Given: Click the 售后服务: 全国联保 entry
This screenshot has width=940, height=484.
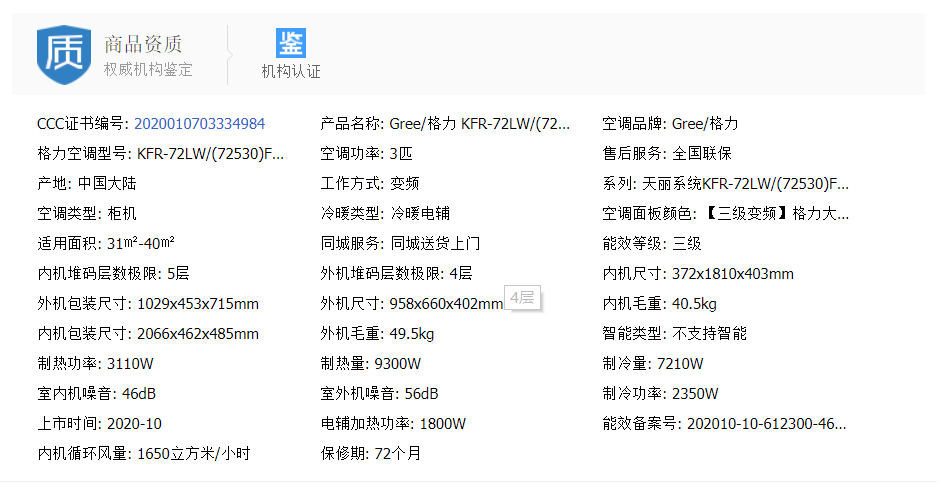Looking at the screenshot, I should (x=667, y=154).
